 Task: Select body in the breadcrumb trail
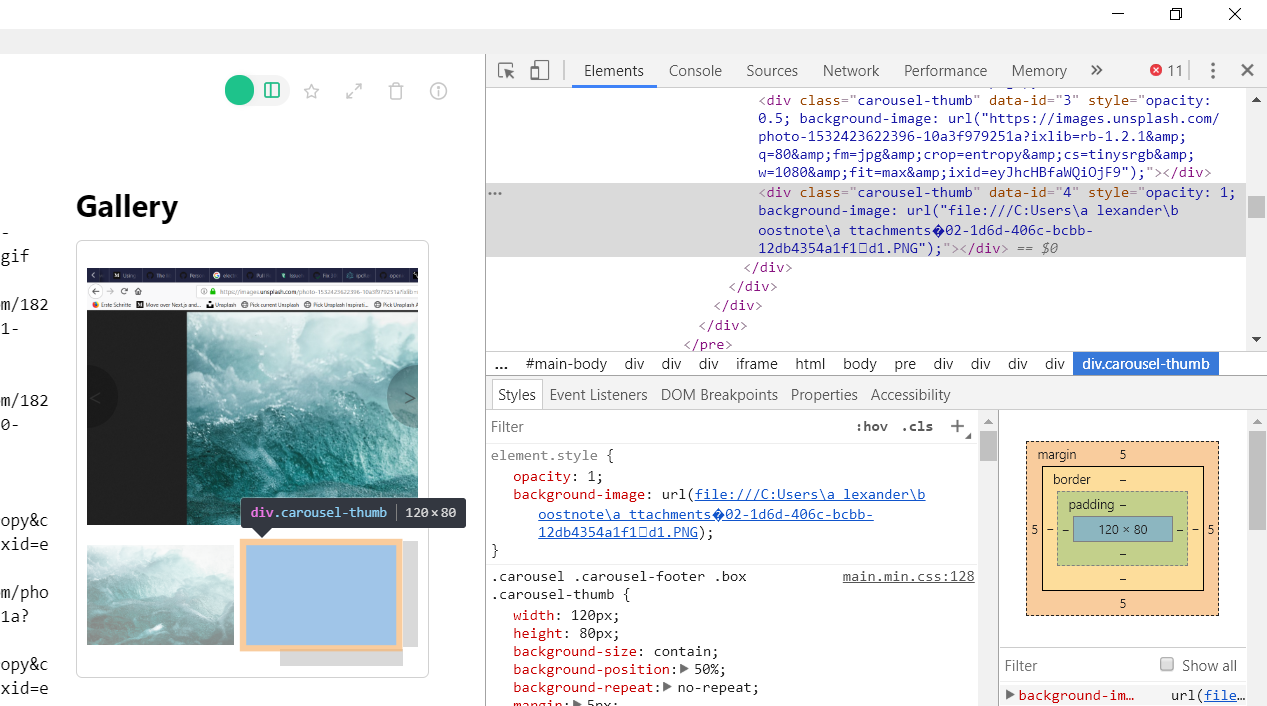pyautogui.click(x=859, y=364)
